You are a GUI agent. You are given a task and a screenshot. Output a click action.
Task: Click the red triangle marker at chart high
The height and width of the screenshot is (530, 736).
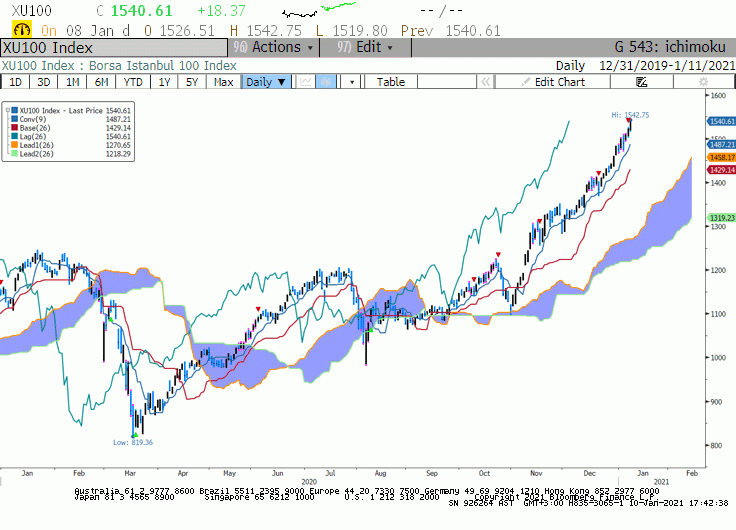(629, 121)
